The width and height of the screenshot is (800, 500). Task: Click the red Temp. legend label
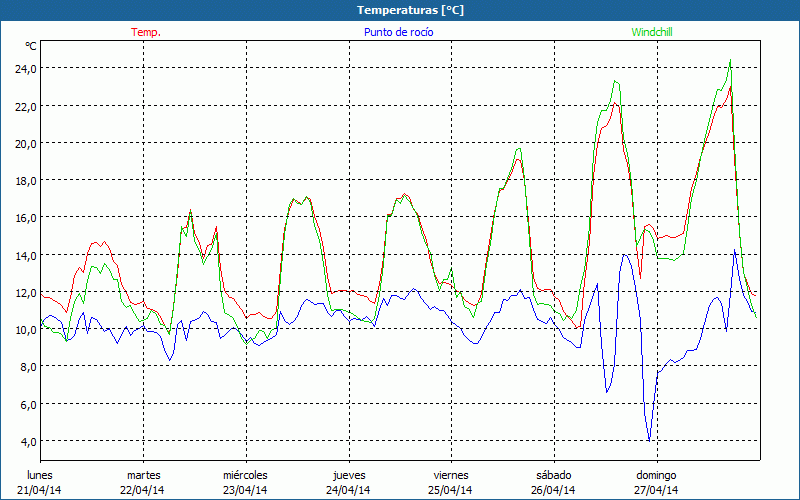146,32
